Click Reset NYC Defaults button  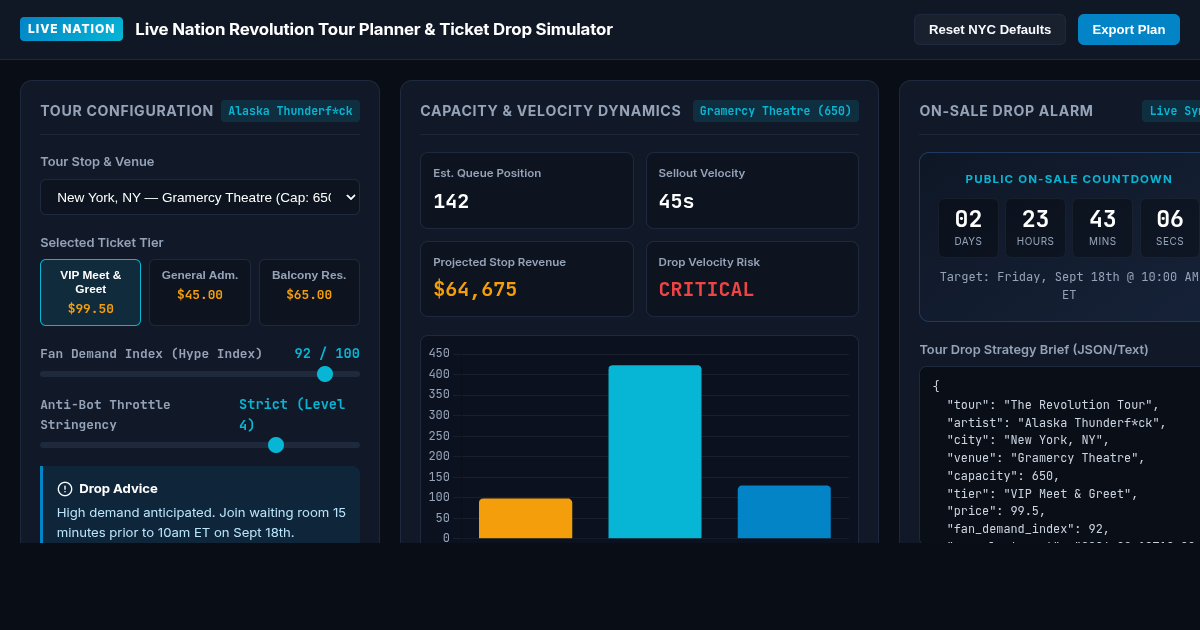pos(990,29)
